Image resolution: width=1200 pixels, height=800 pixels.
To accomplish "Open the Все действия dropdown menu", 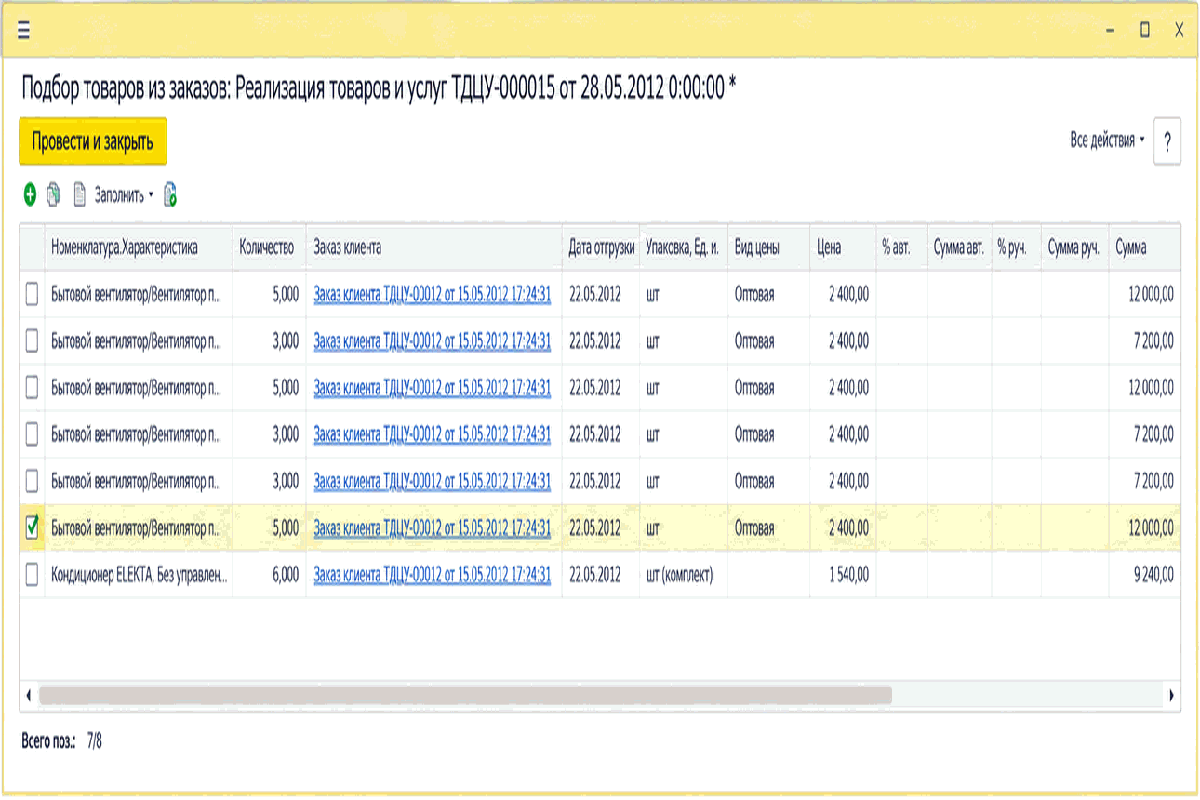I will click(x=1108, y=141).
